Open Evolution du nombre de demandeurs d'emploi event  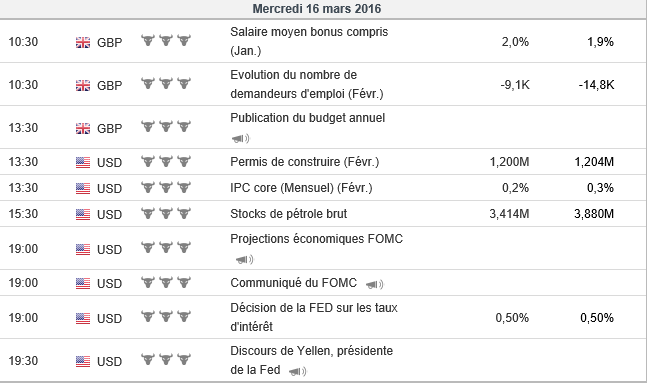tap(306, 84)
